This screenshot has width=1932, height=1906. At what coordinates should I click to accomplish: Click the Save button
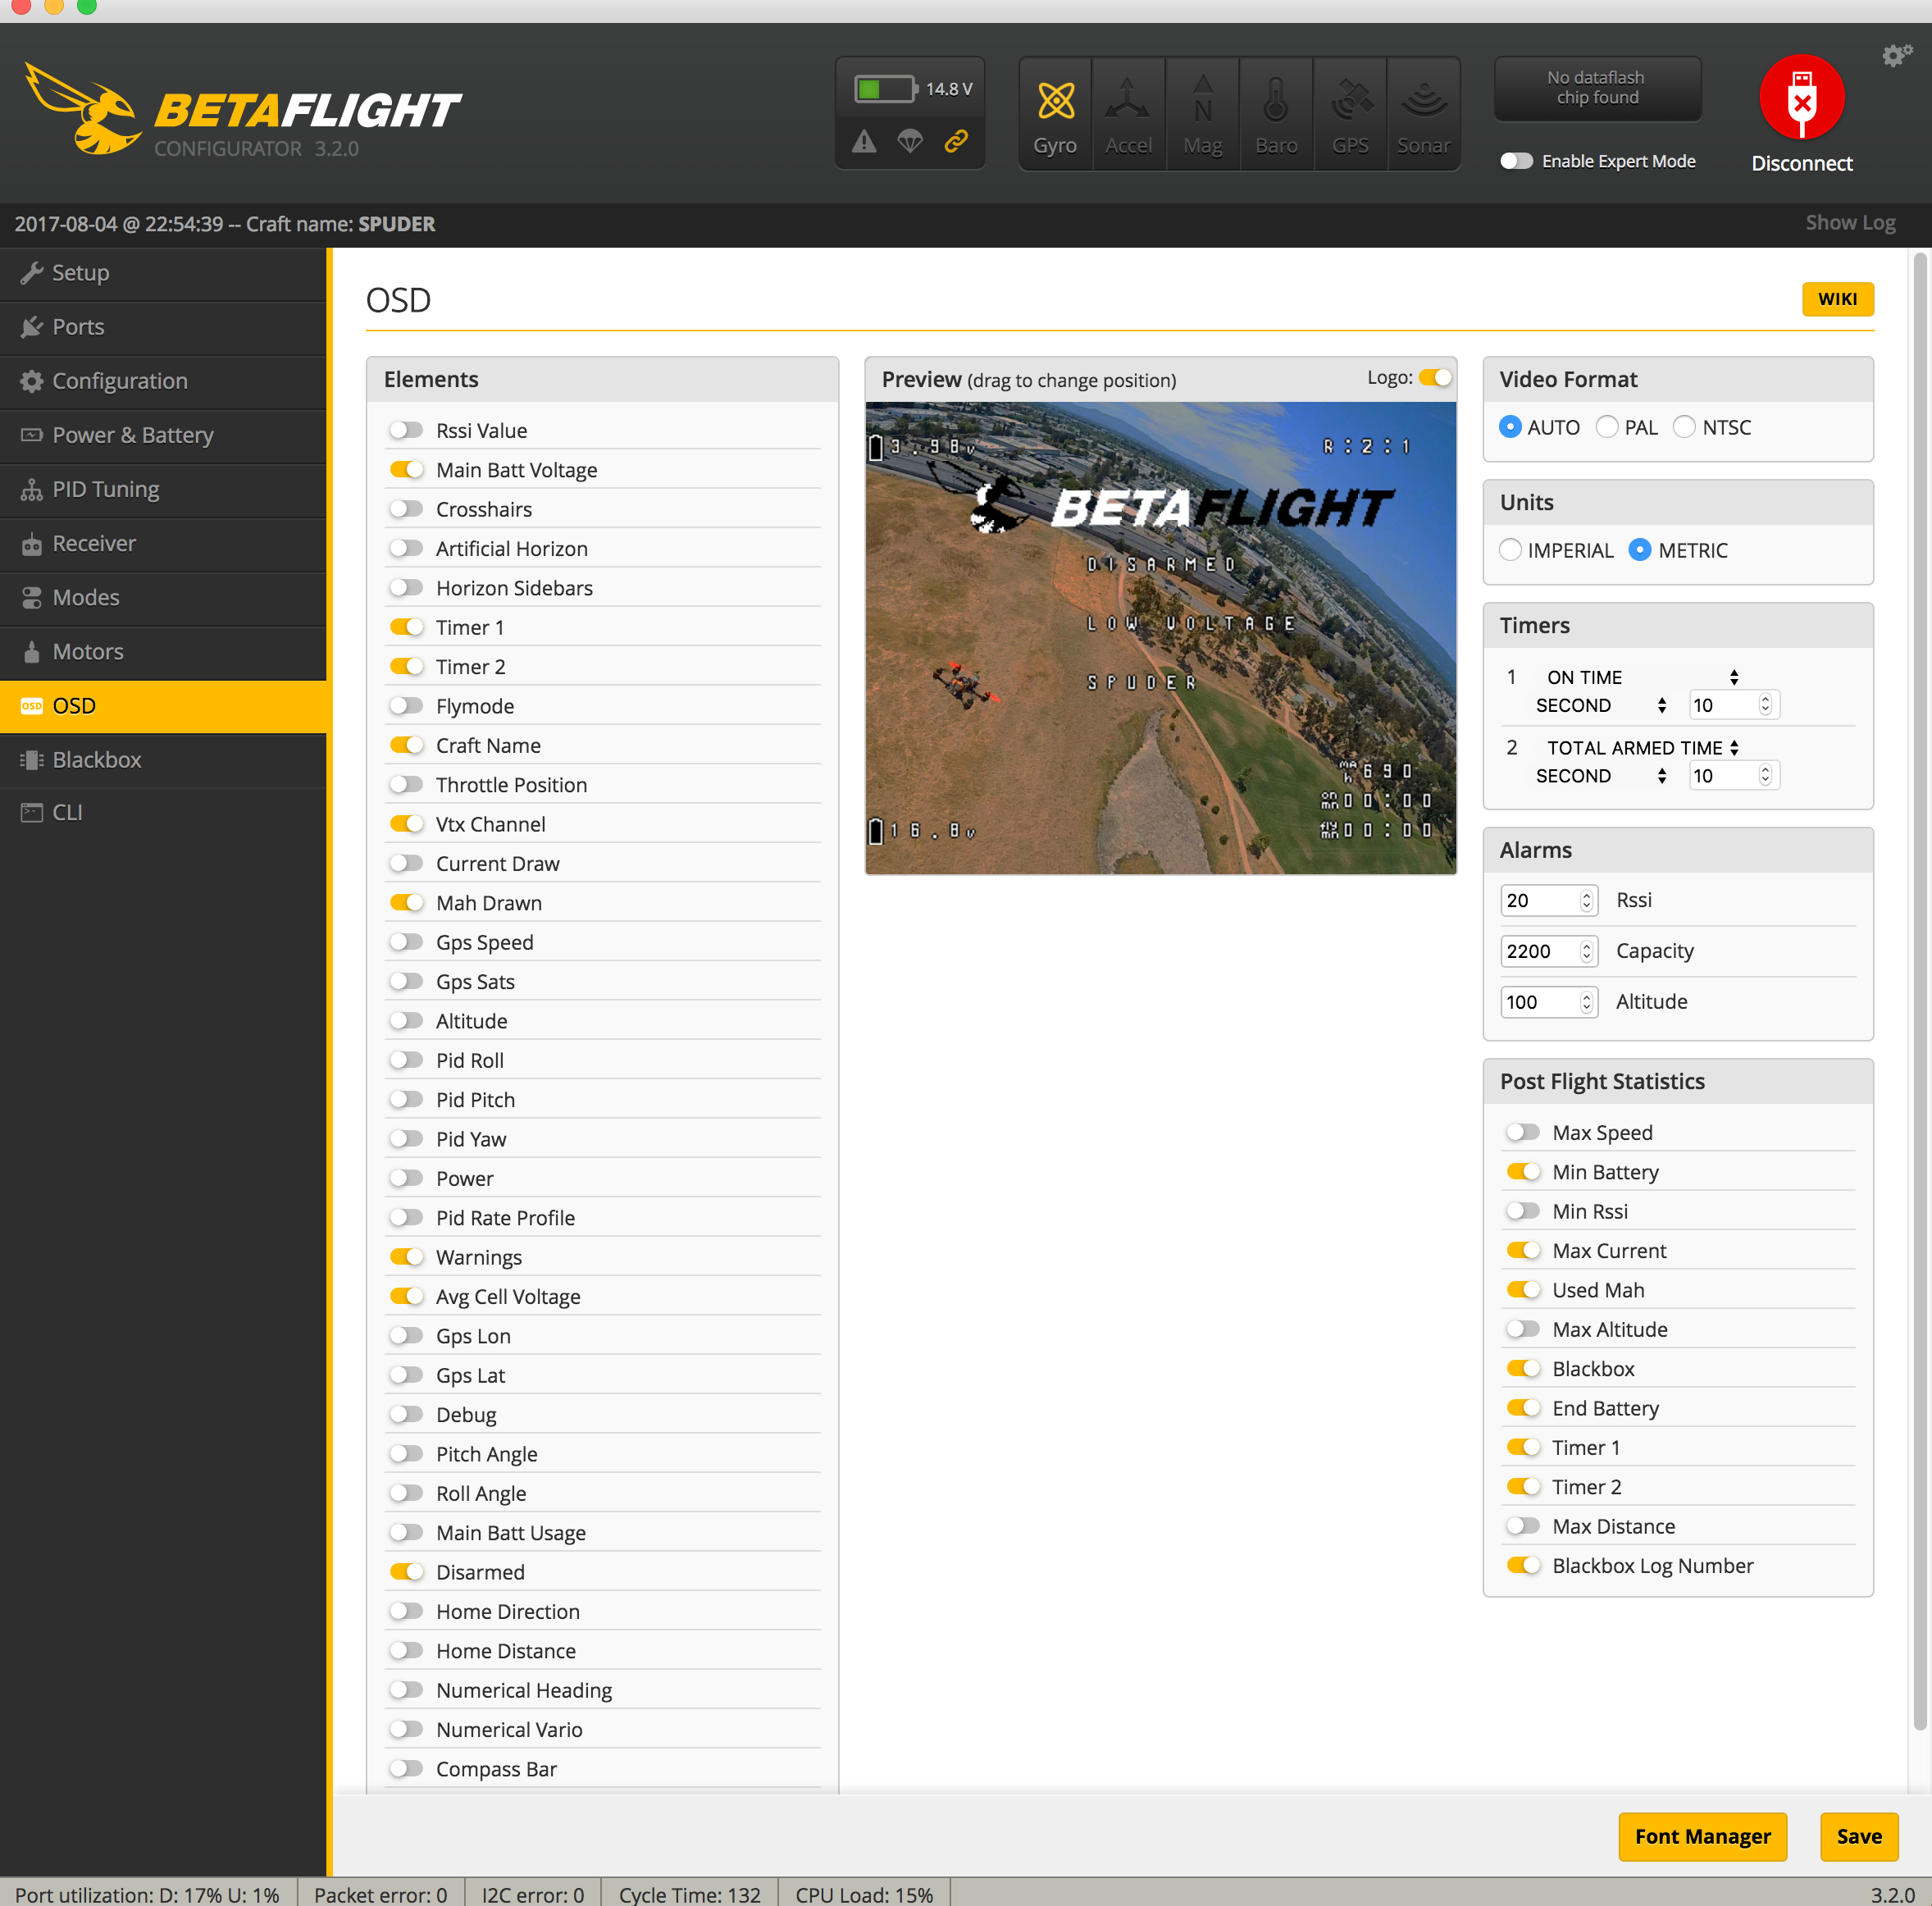click(x=1858, y=1837)
